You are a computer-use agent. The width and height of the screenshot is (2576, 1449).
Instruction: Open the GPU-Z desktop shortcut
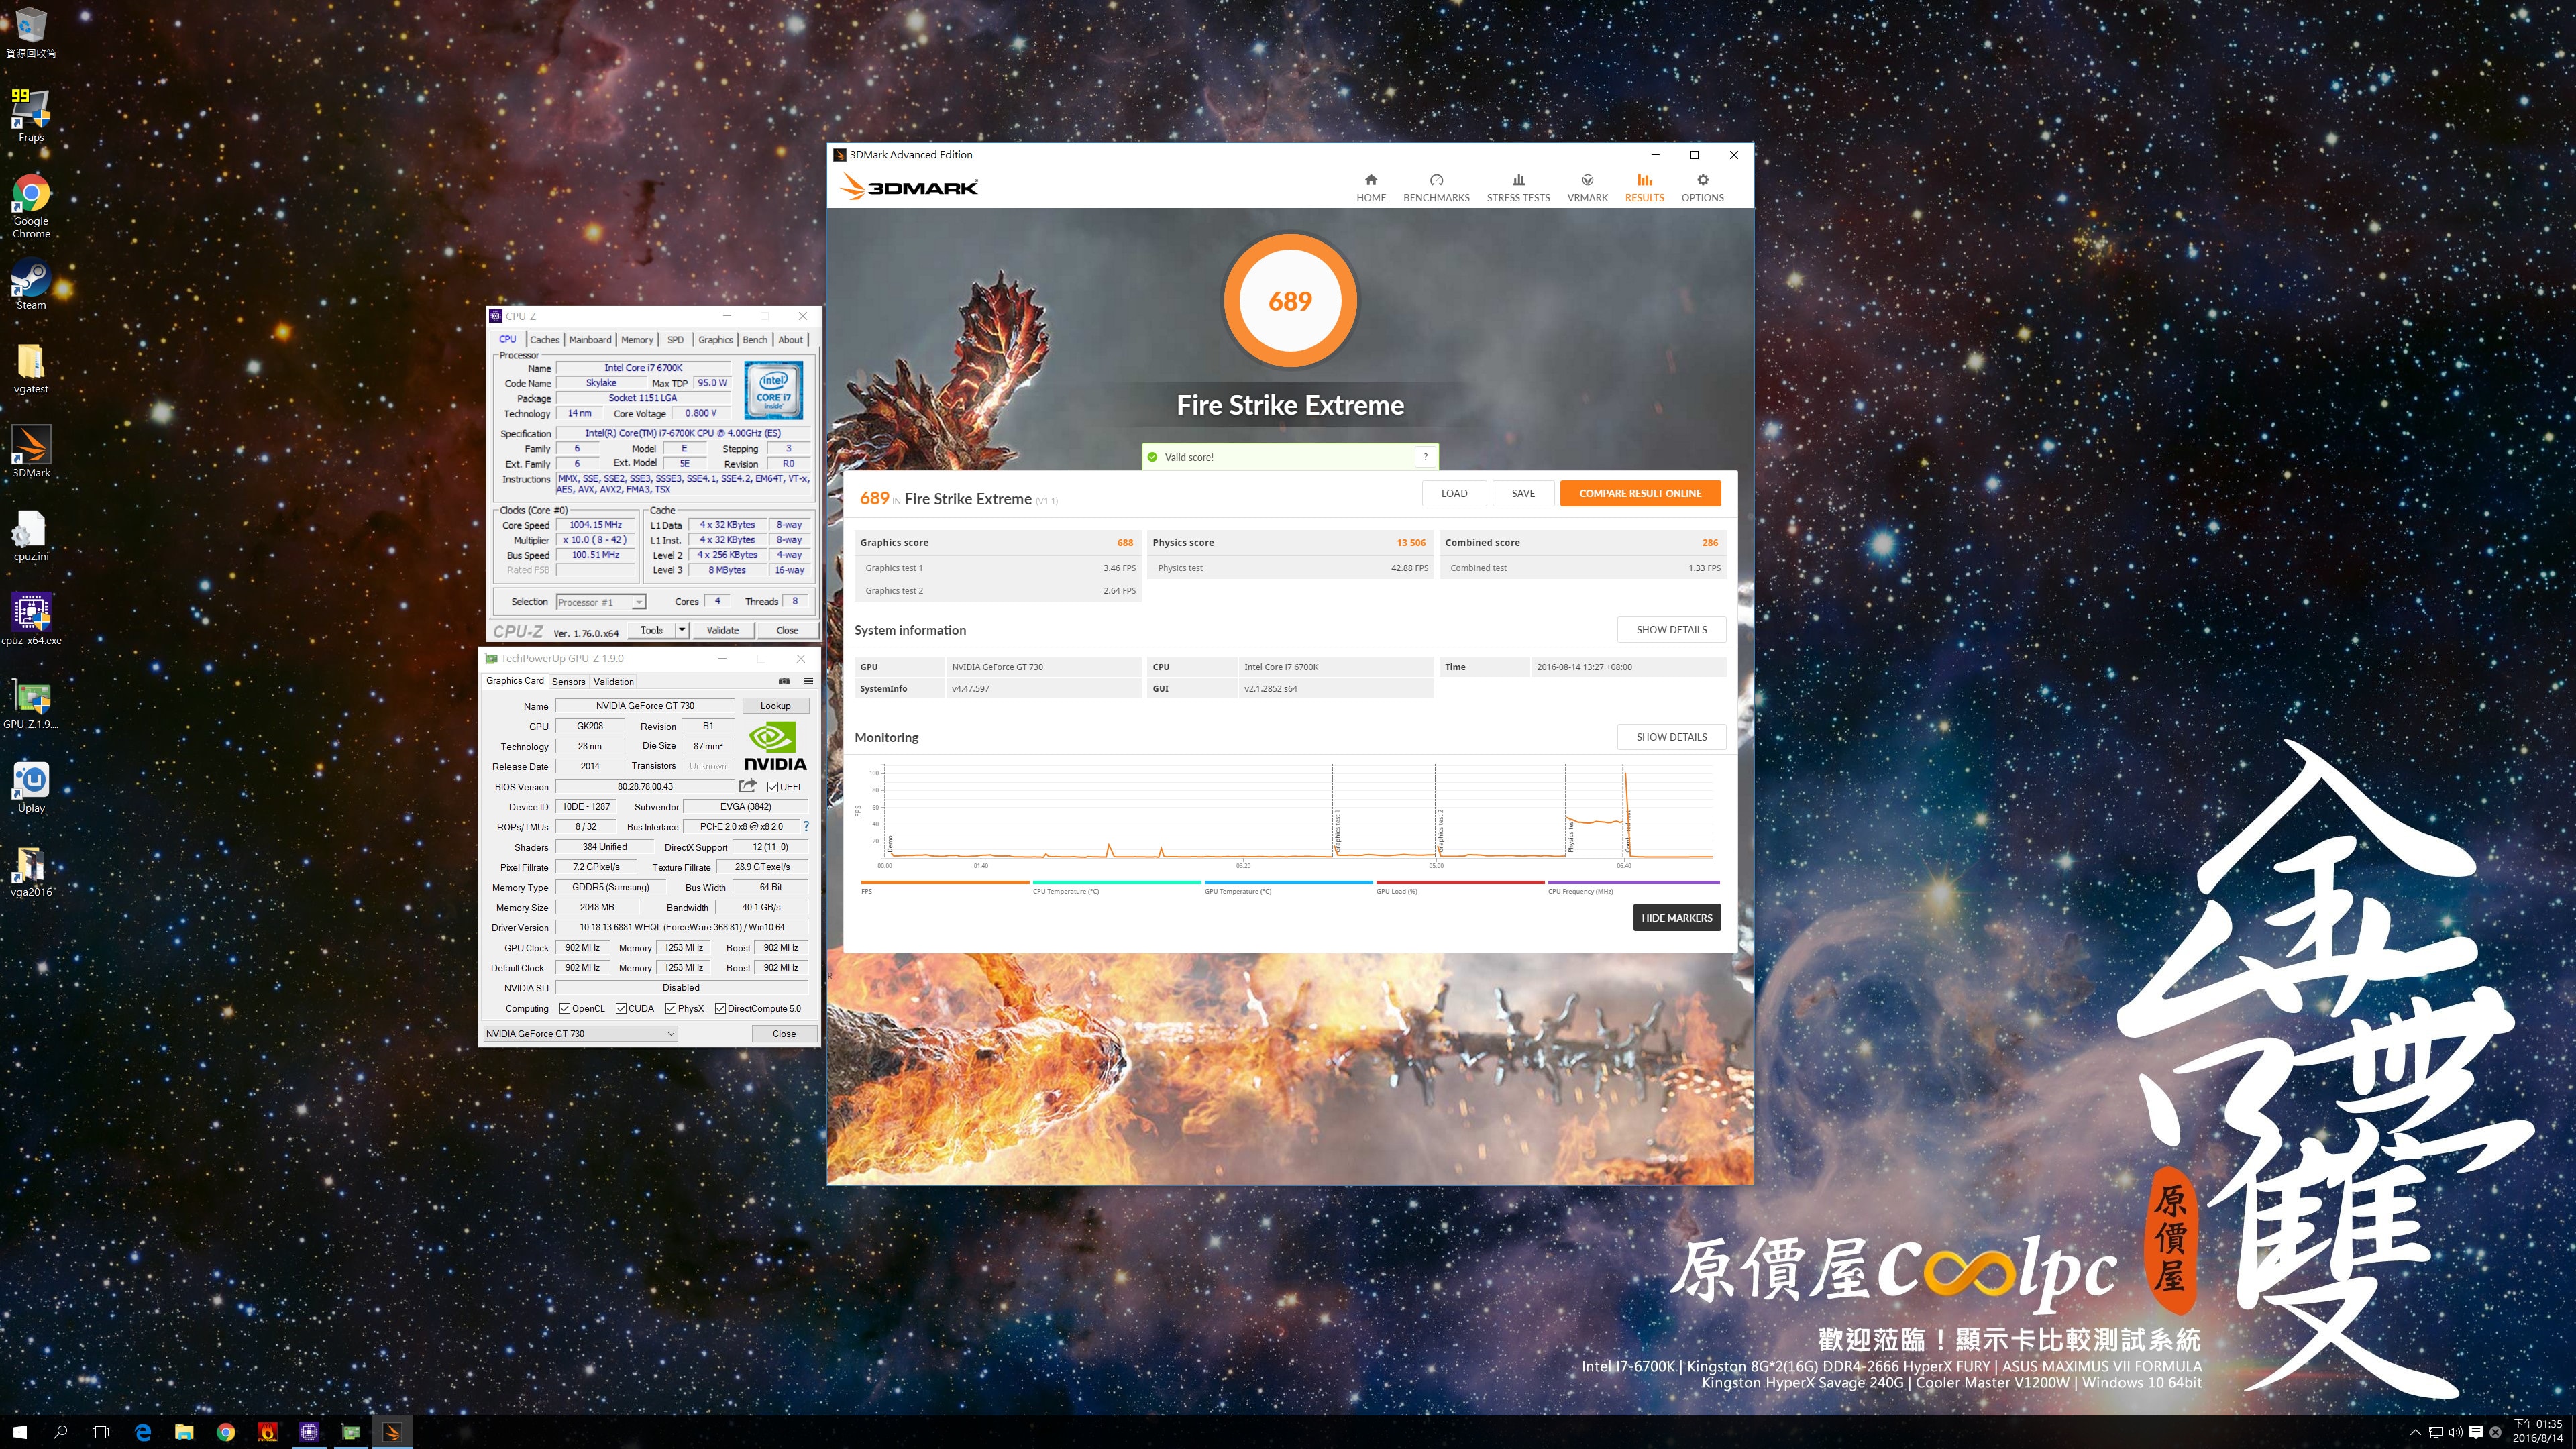coord(31,703)
